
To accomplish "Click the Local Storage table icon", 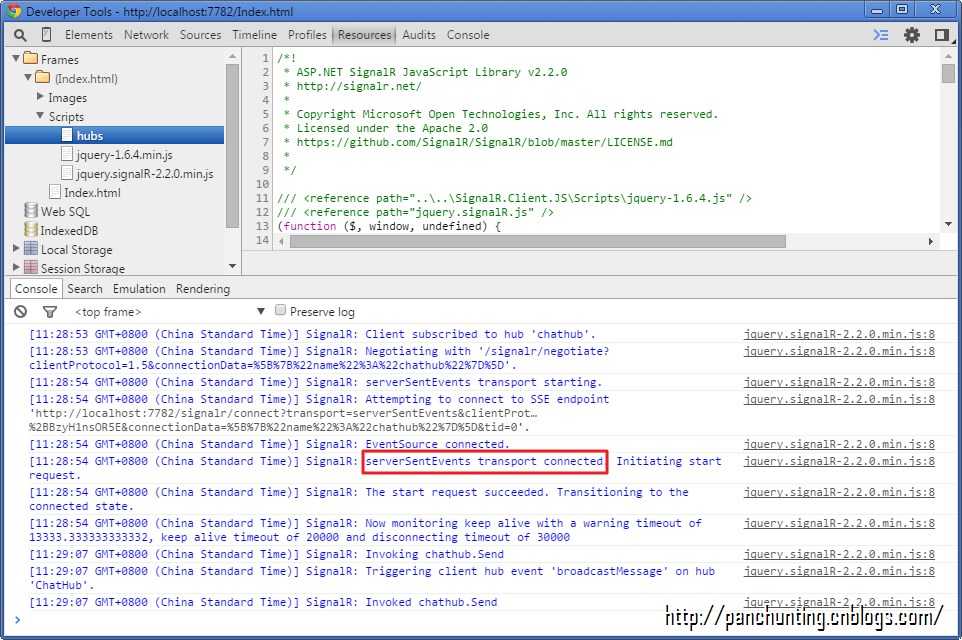I will click(31, 249).
